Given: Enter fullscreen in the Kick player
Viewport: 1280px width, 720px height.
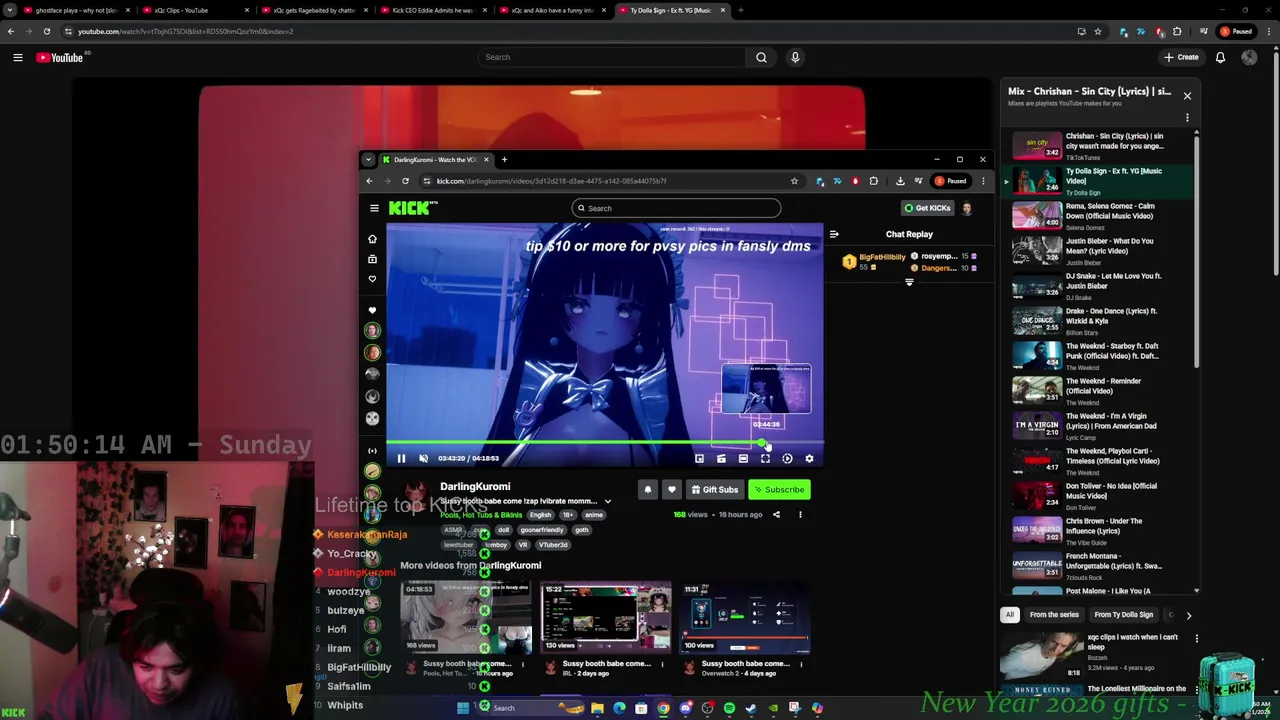Looking at the screenshot, I should tap(765, 458).
